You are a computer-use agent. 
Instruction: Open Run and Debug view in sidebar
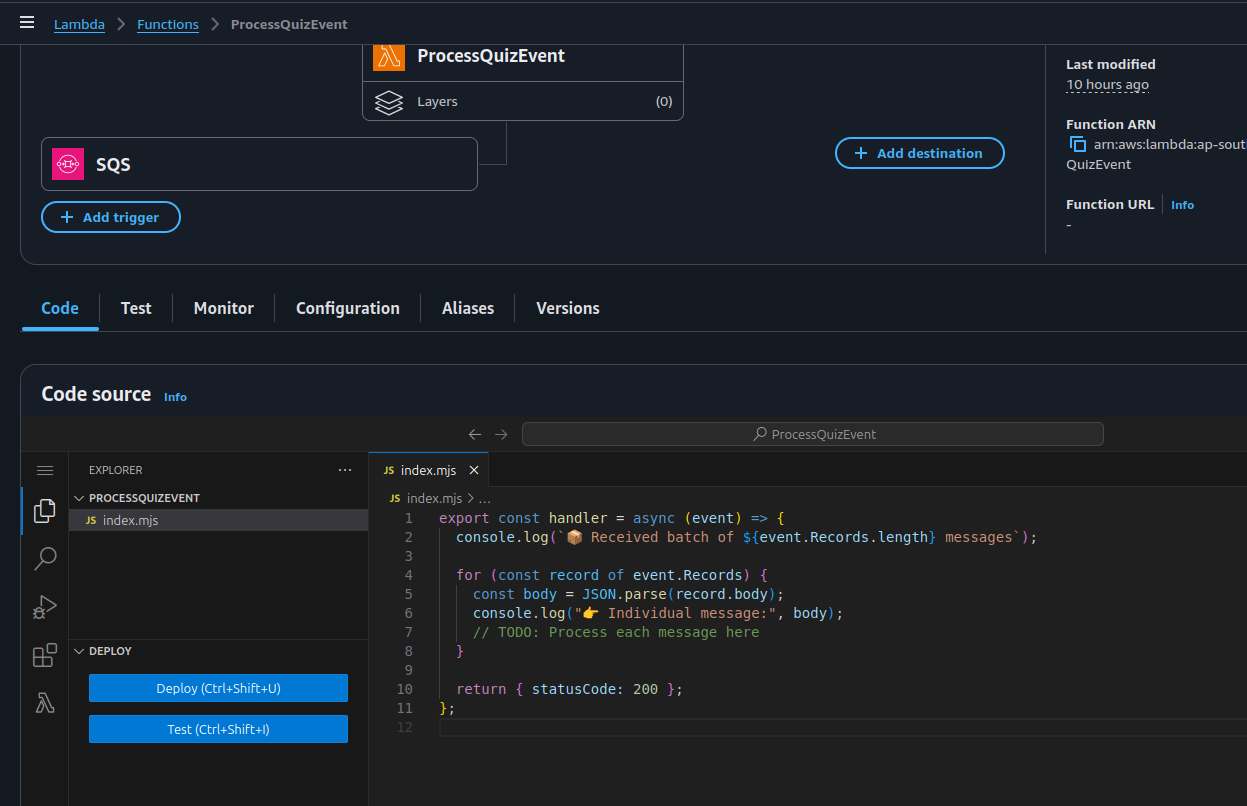44,607
